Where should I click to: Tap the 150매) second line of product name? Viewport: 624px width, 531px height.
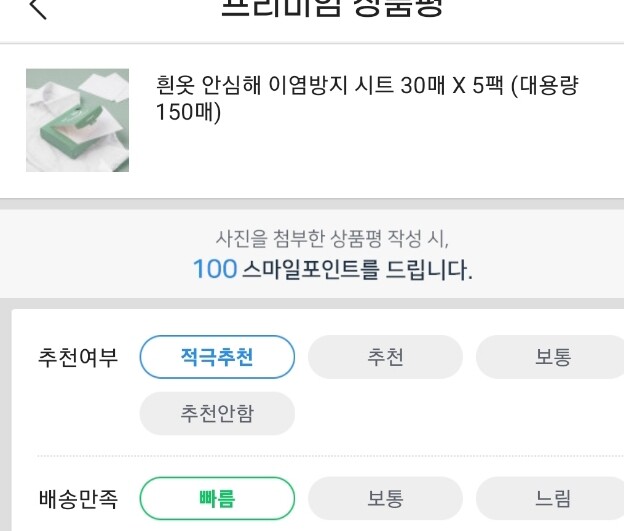[x=188, y=112]
